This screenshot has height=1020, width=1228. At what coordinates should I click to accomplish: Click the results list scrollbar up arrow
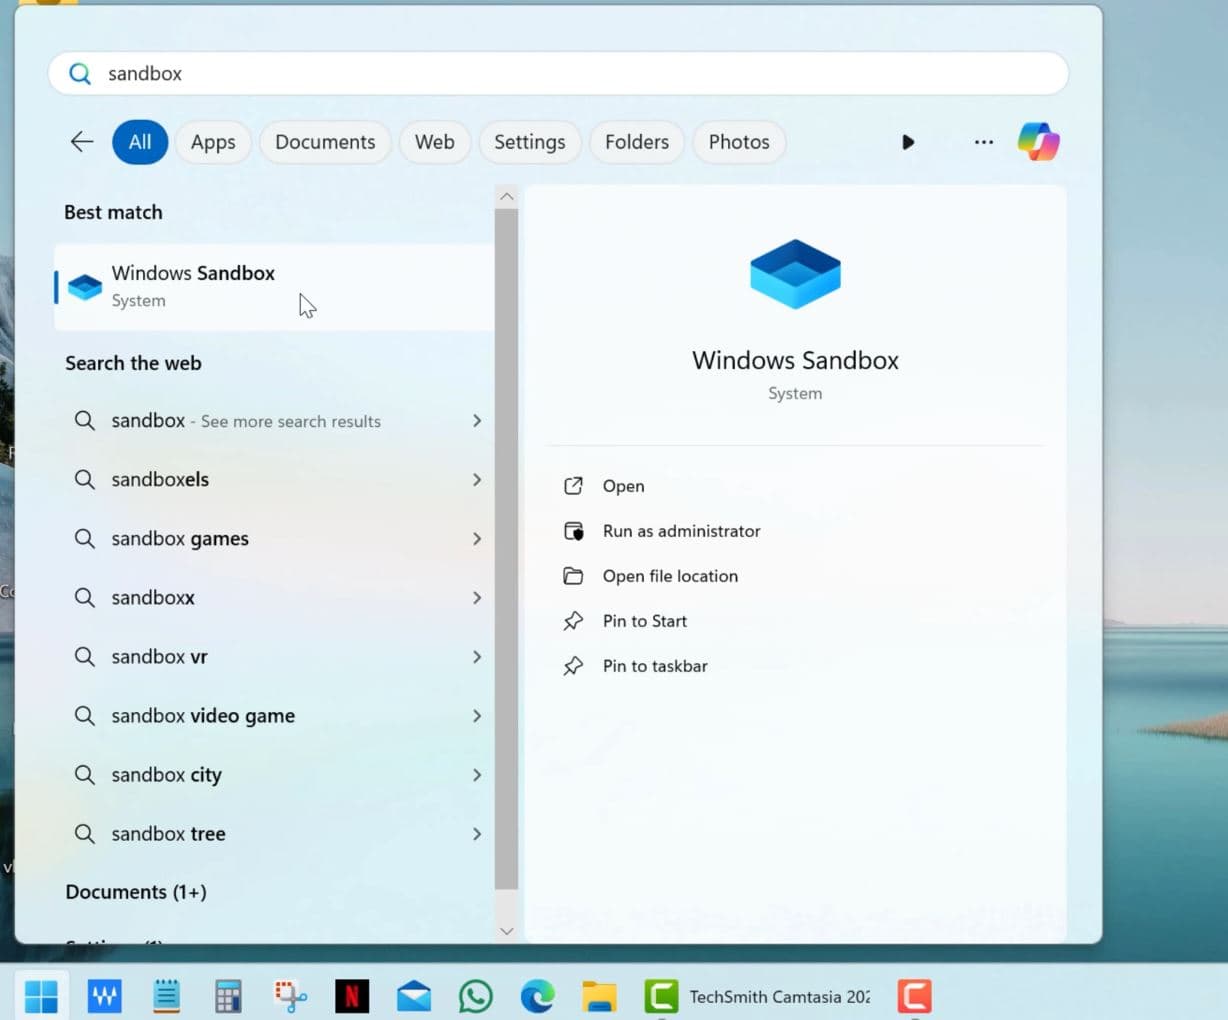point(506,197)
